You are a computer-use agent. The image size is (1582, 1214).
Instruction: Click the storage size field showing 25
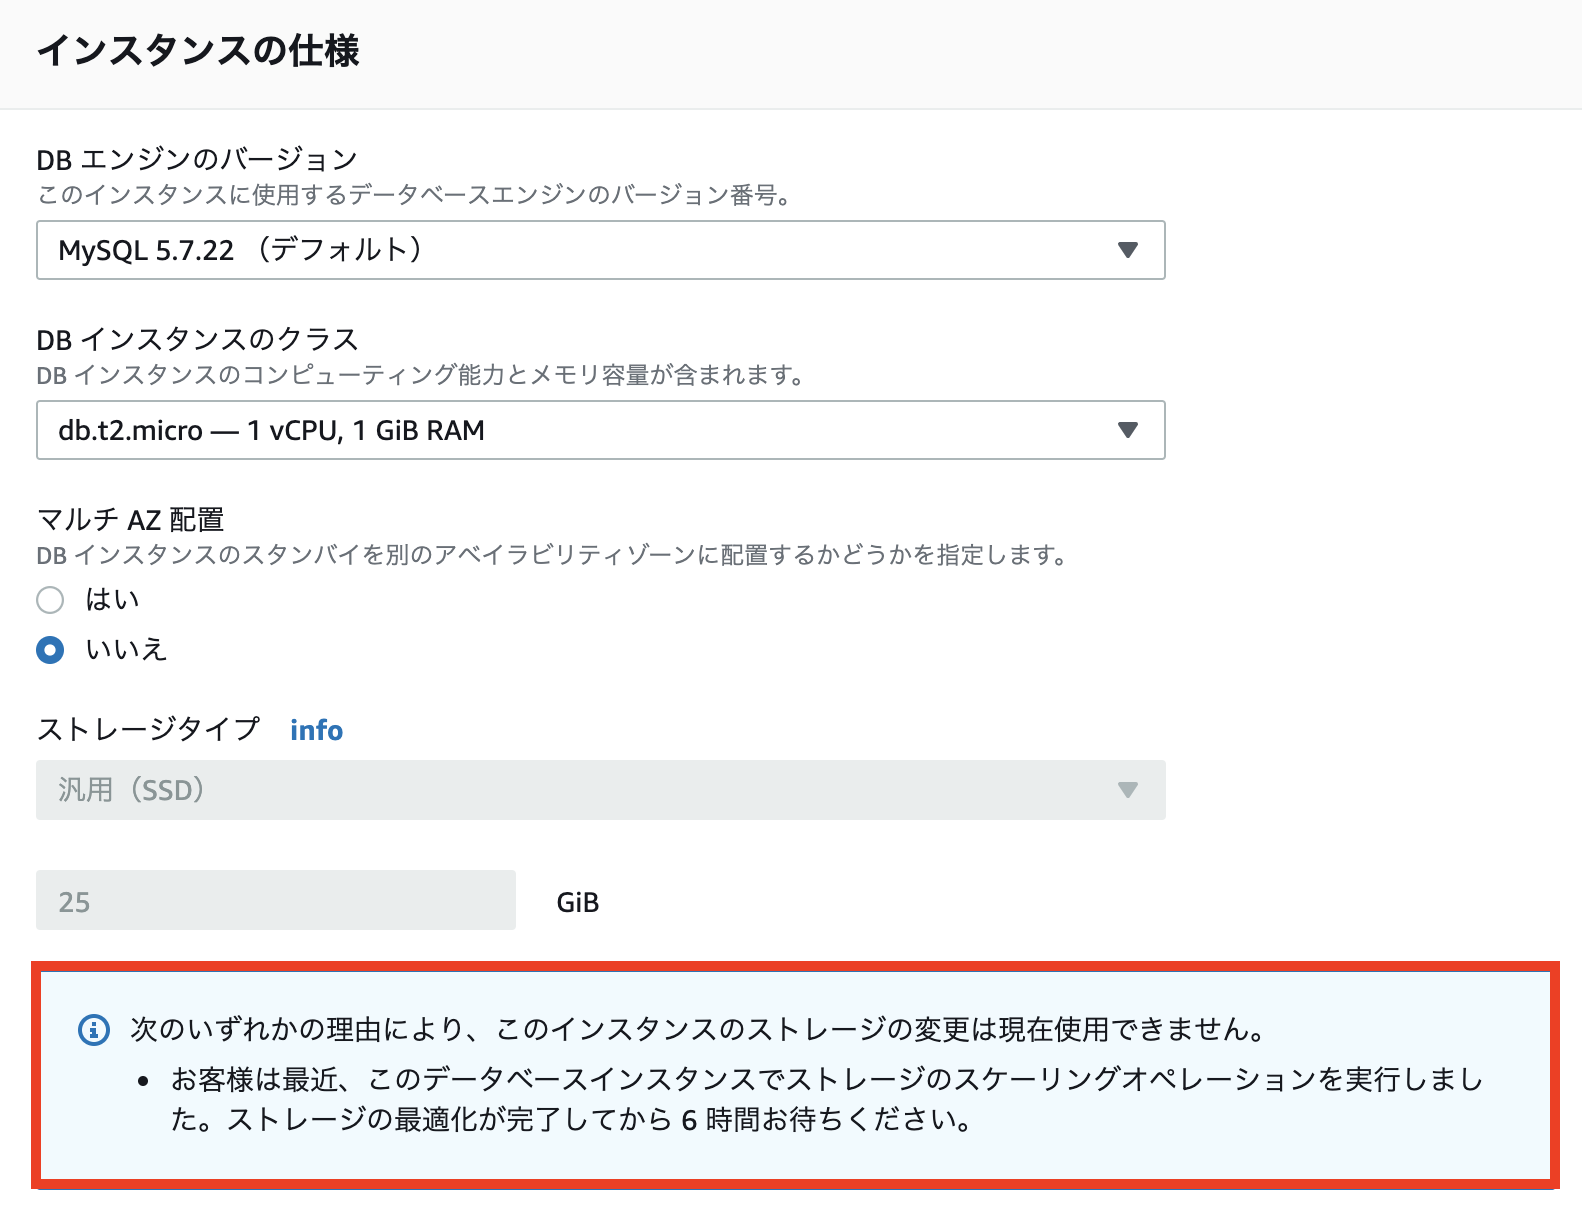[276, 900]
